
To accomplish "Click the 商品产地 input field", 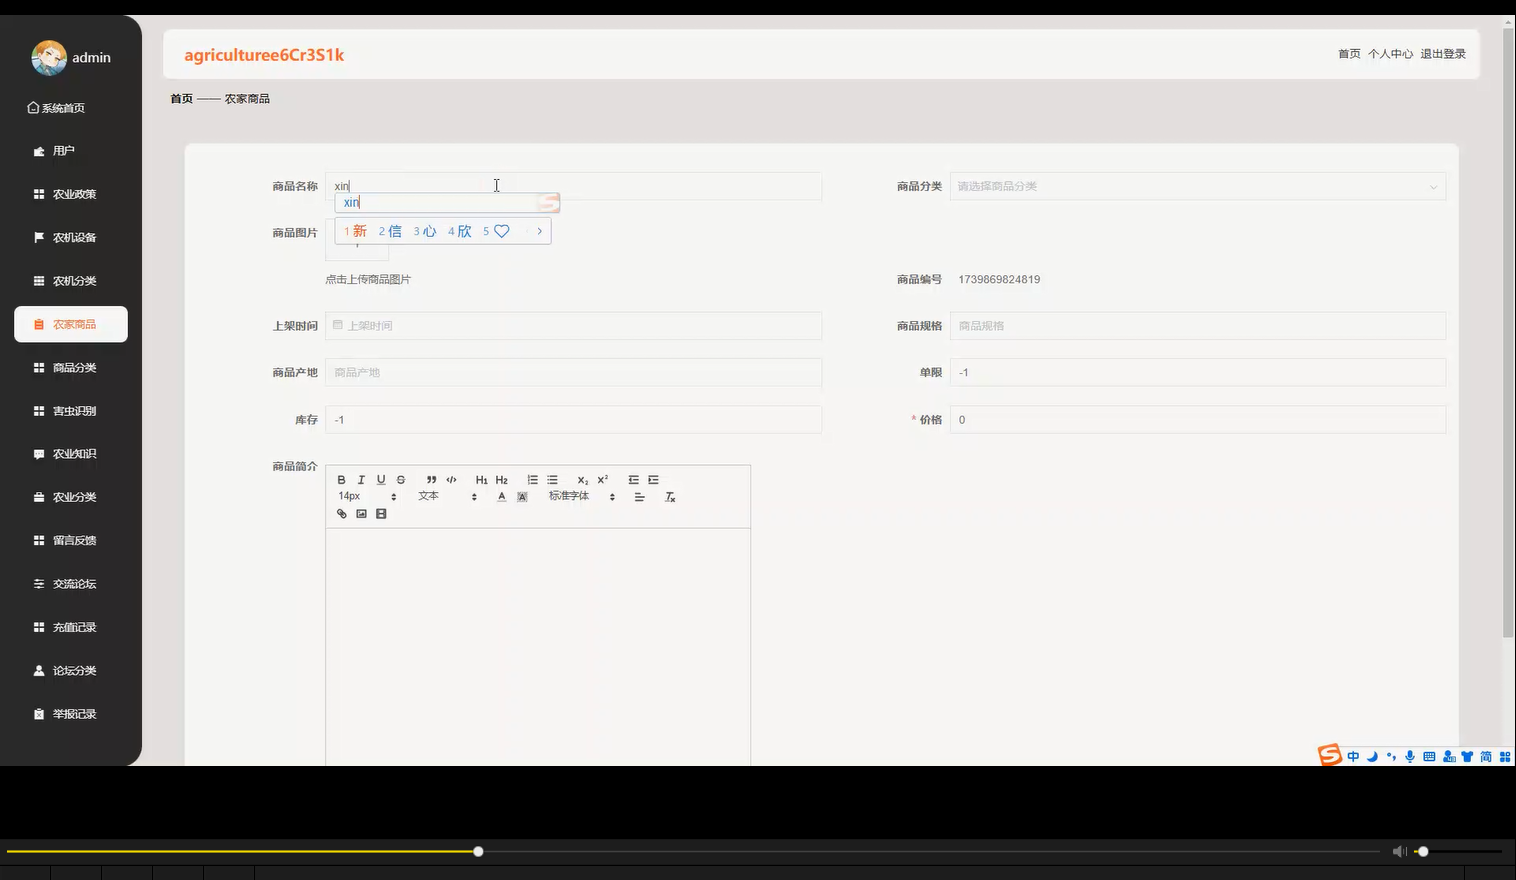I will tap(573, 373).
